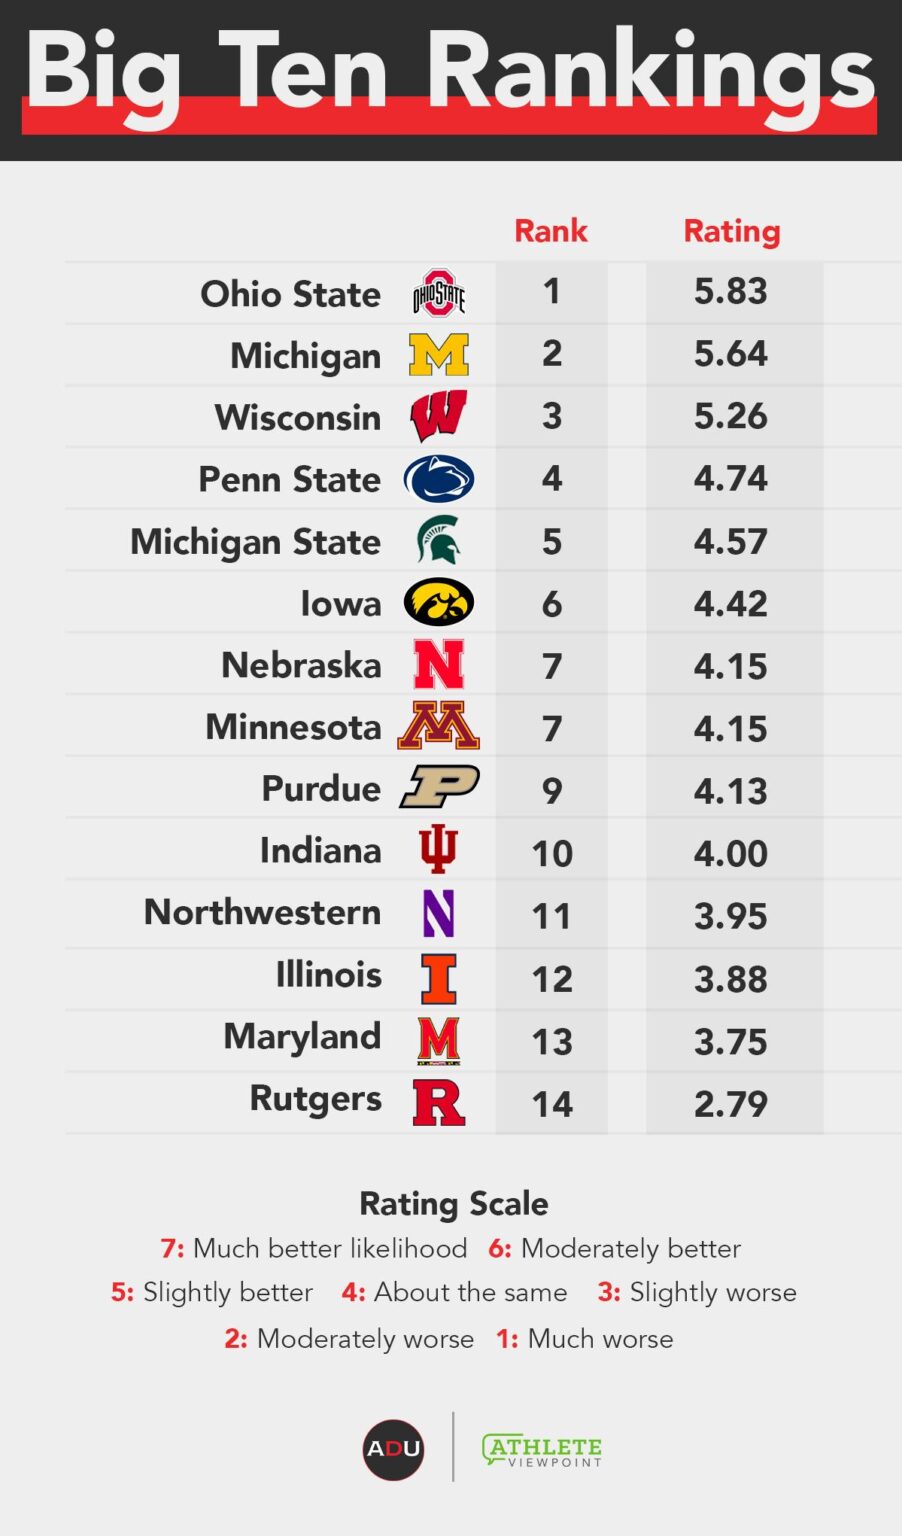
Task: Select the Illinois orange I logo
Action: point(438,977)
